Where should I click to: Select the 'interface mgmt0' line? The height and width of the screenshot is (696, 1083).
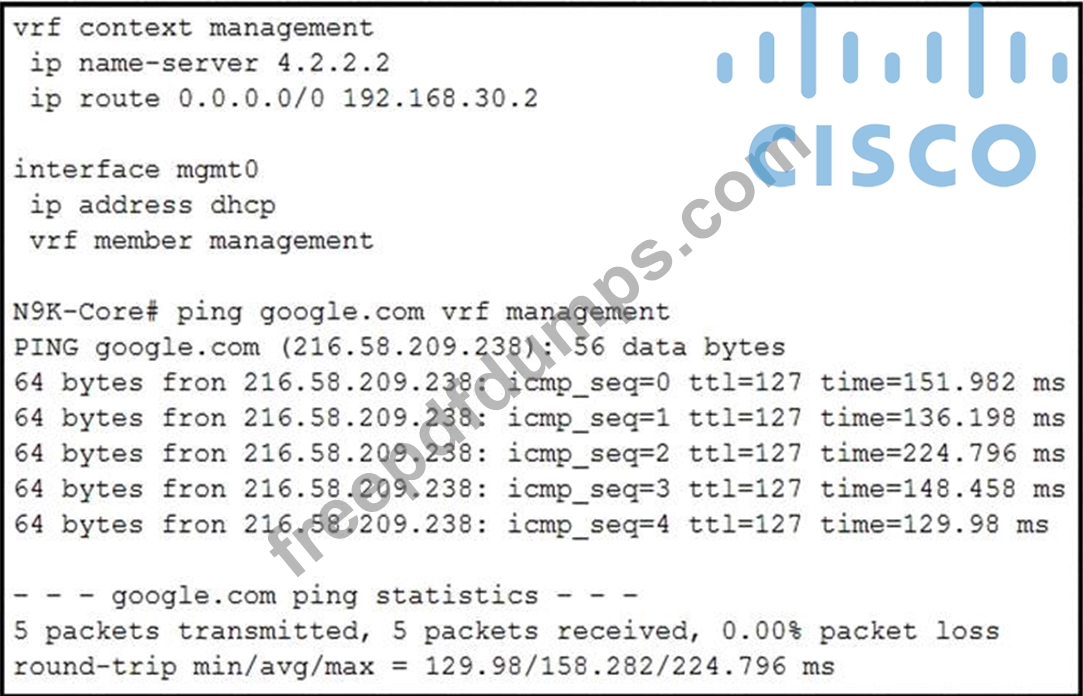(136, 170)
